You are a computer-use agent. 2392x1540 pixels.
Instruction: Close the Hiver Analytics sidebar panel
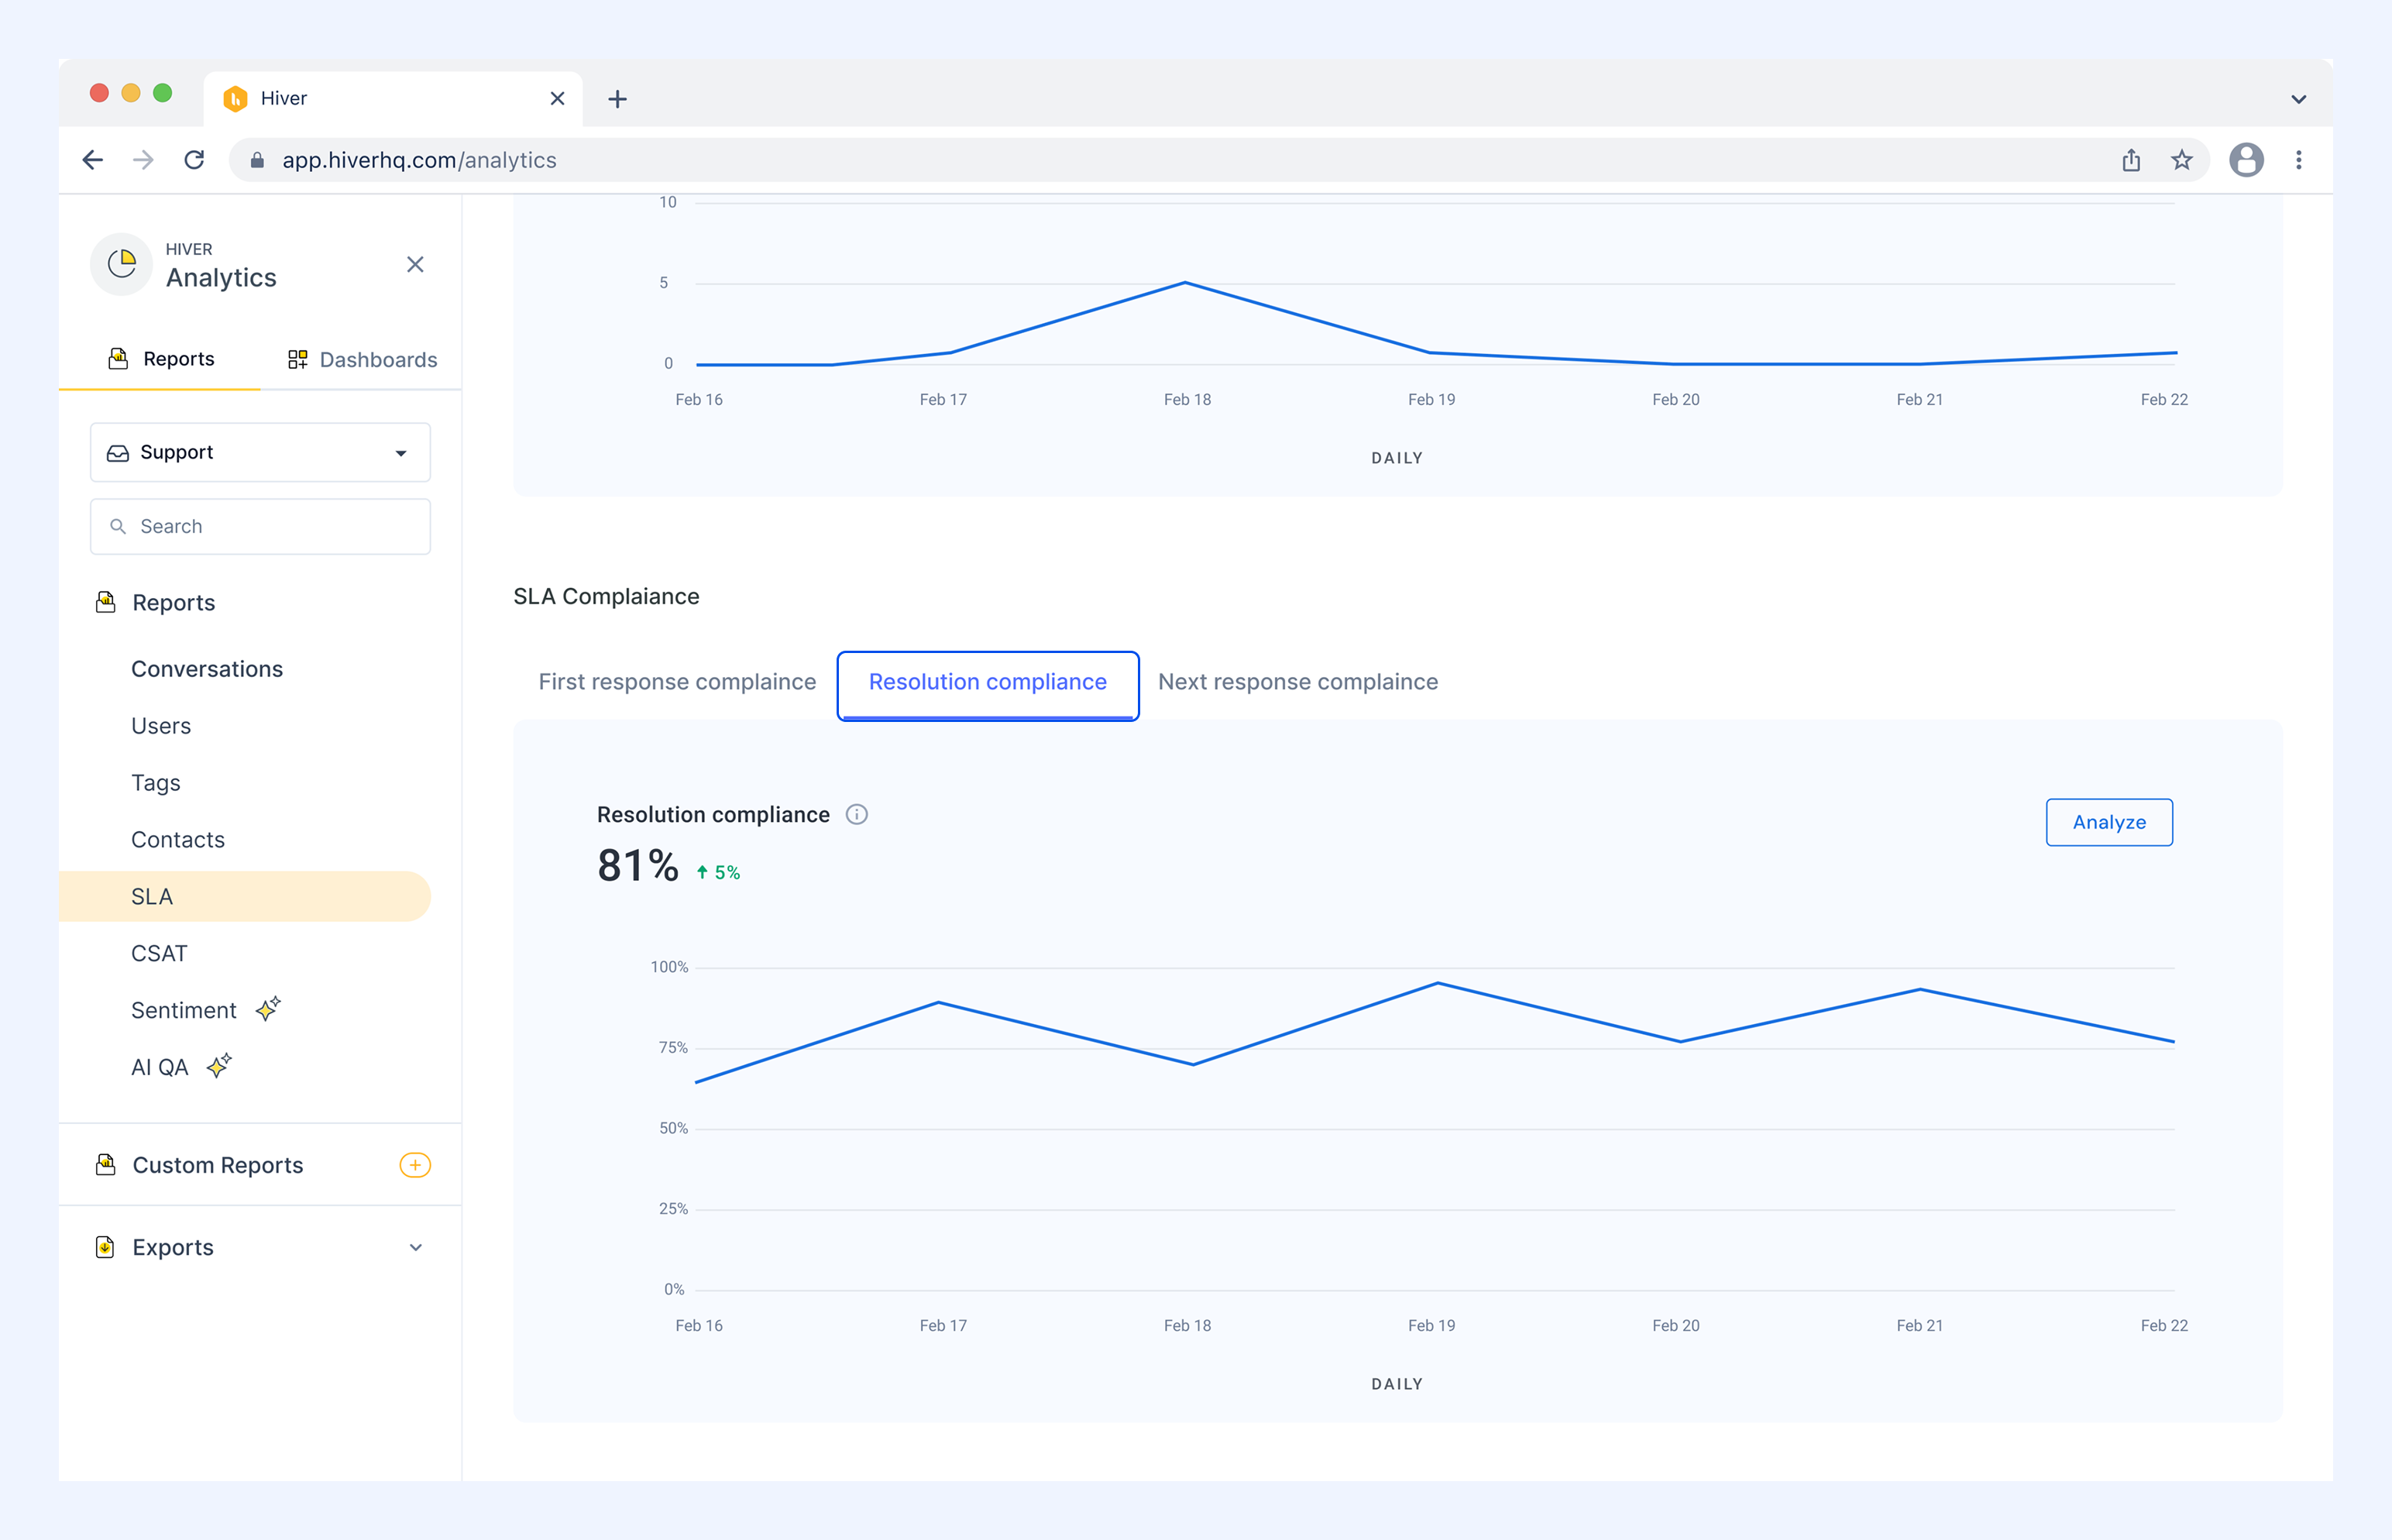pos(415,264)
